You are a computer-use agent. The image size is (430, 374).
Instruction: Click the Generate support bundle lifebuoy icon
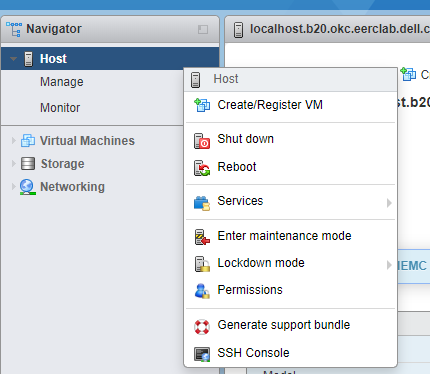202,327
